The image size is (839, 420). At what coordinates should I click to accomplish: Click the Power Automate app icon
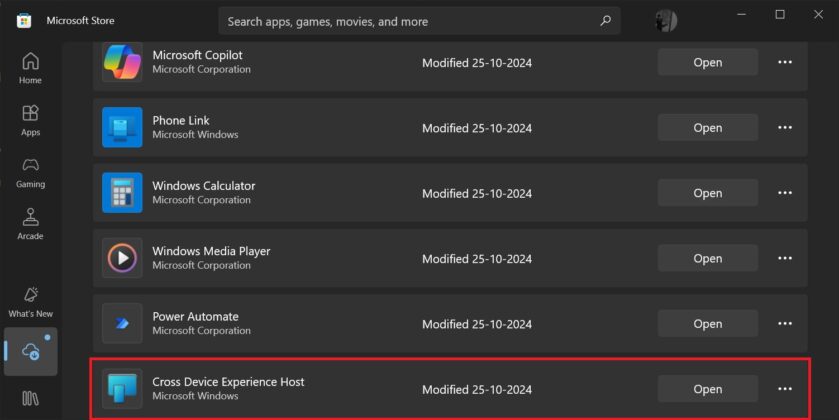(x=122, y=323)
